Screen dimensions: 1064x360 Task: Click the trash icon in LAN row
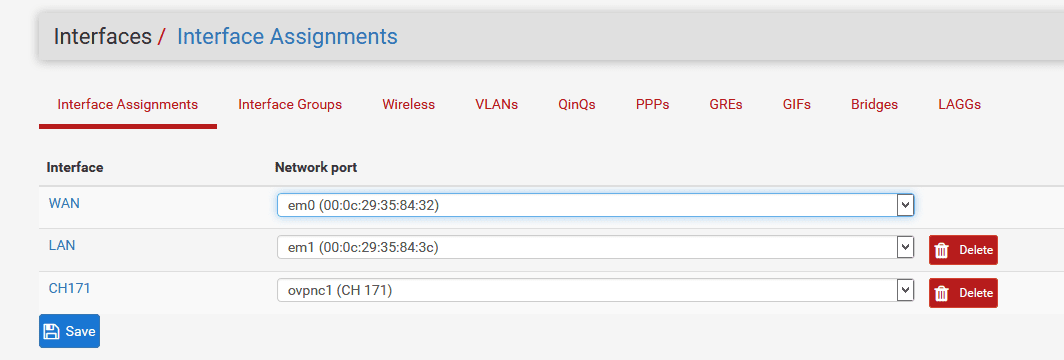coord(941,250)
